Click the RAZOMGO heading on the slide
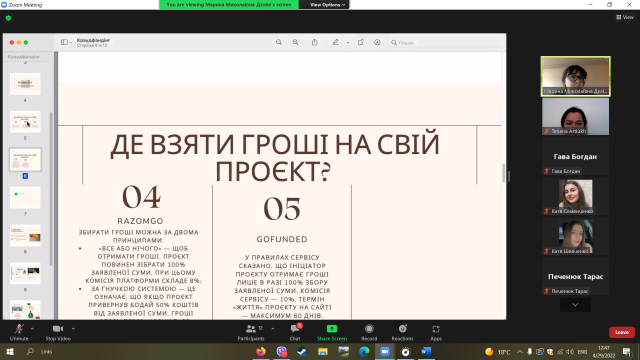The width and height of the screenshot is (640, 360). tap(140, 221)
